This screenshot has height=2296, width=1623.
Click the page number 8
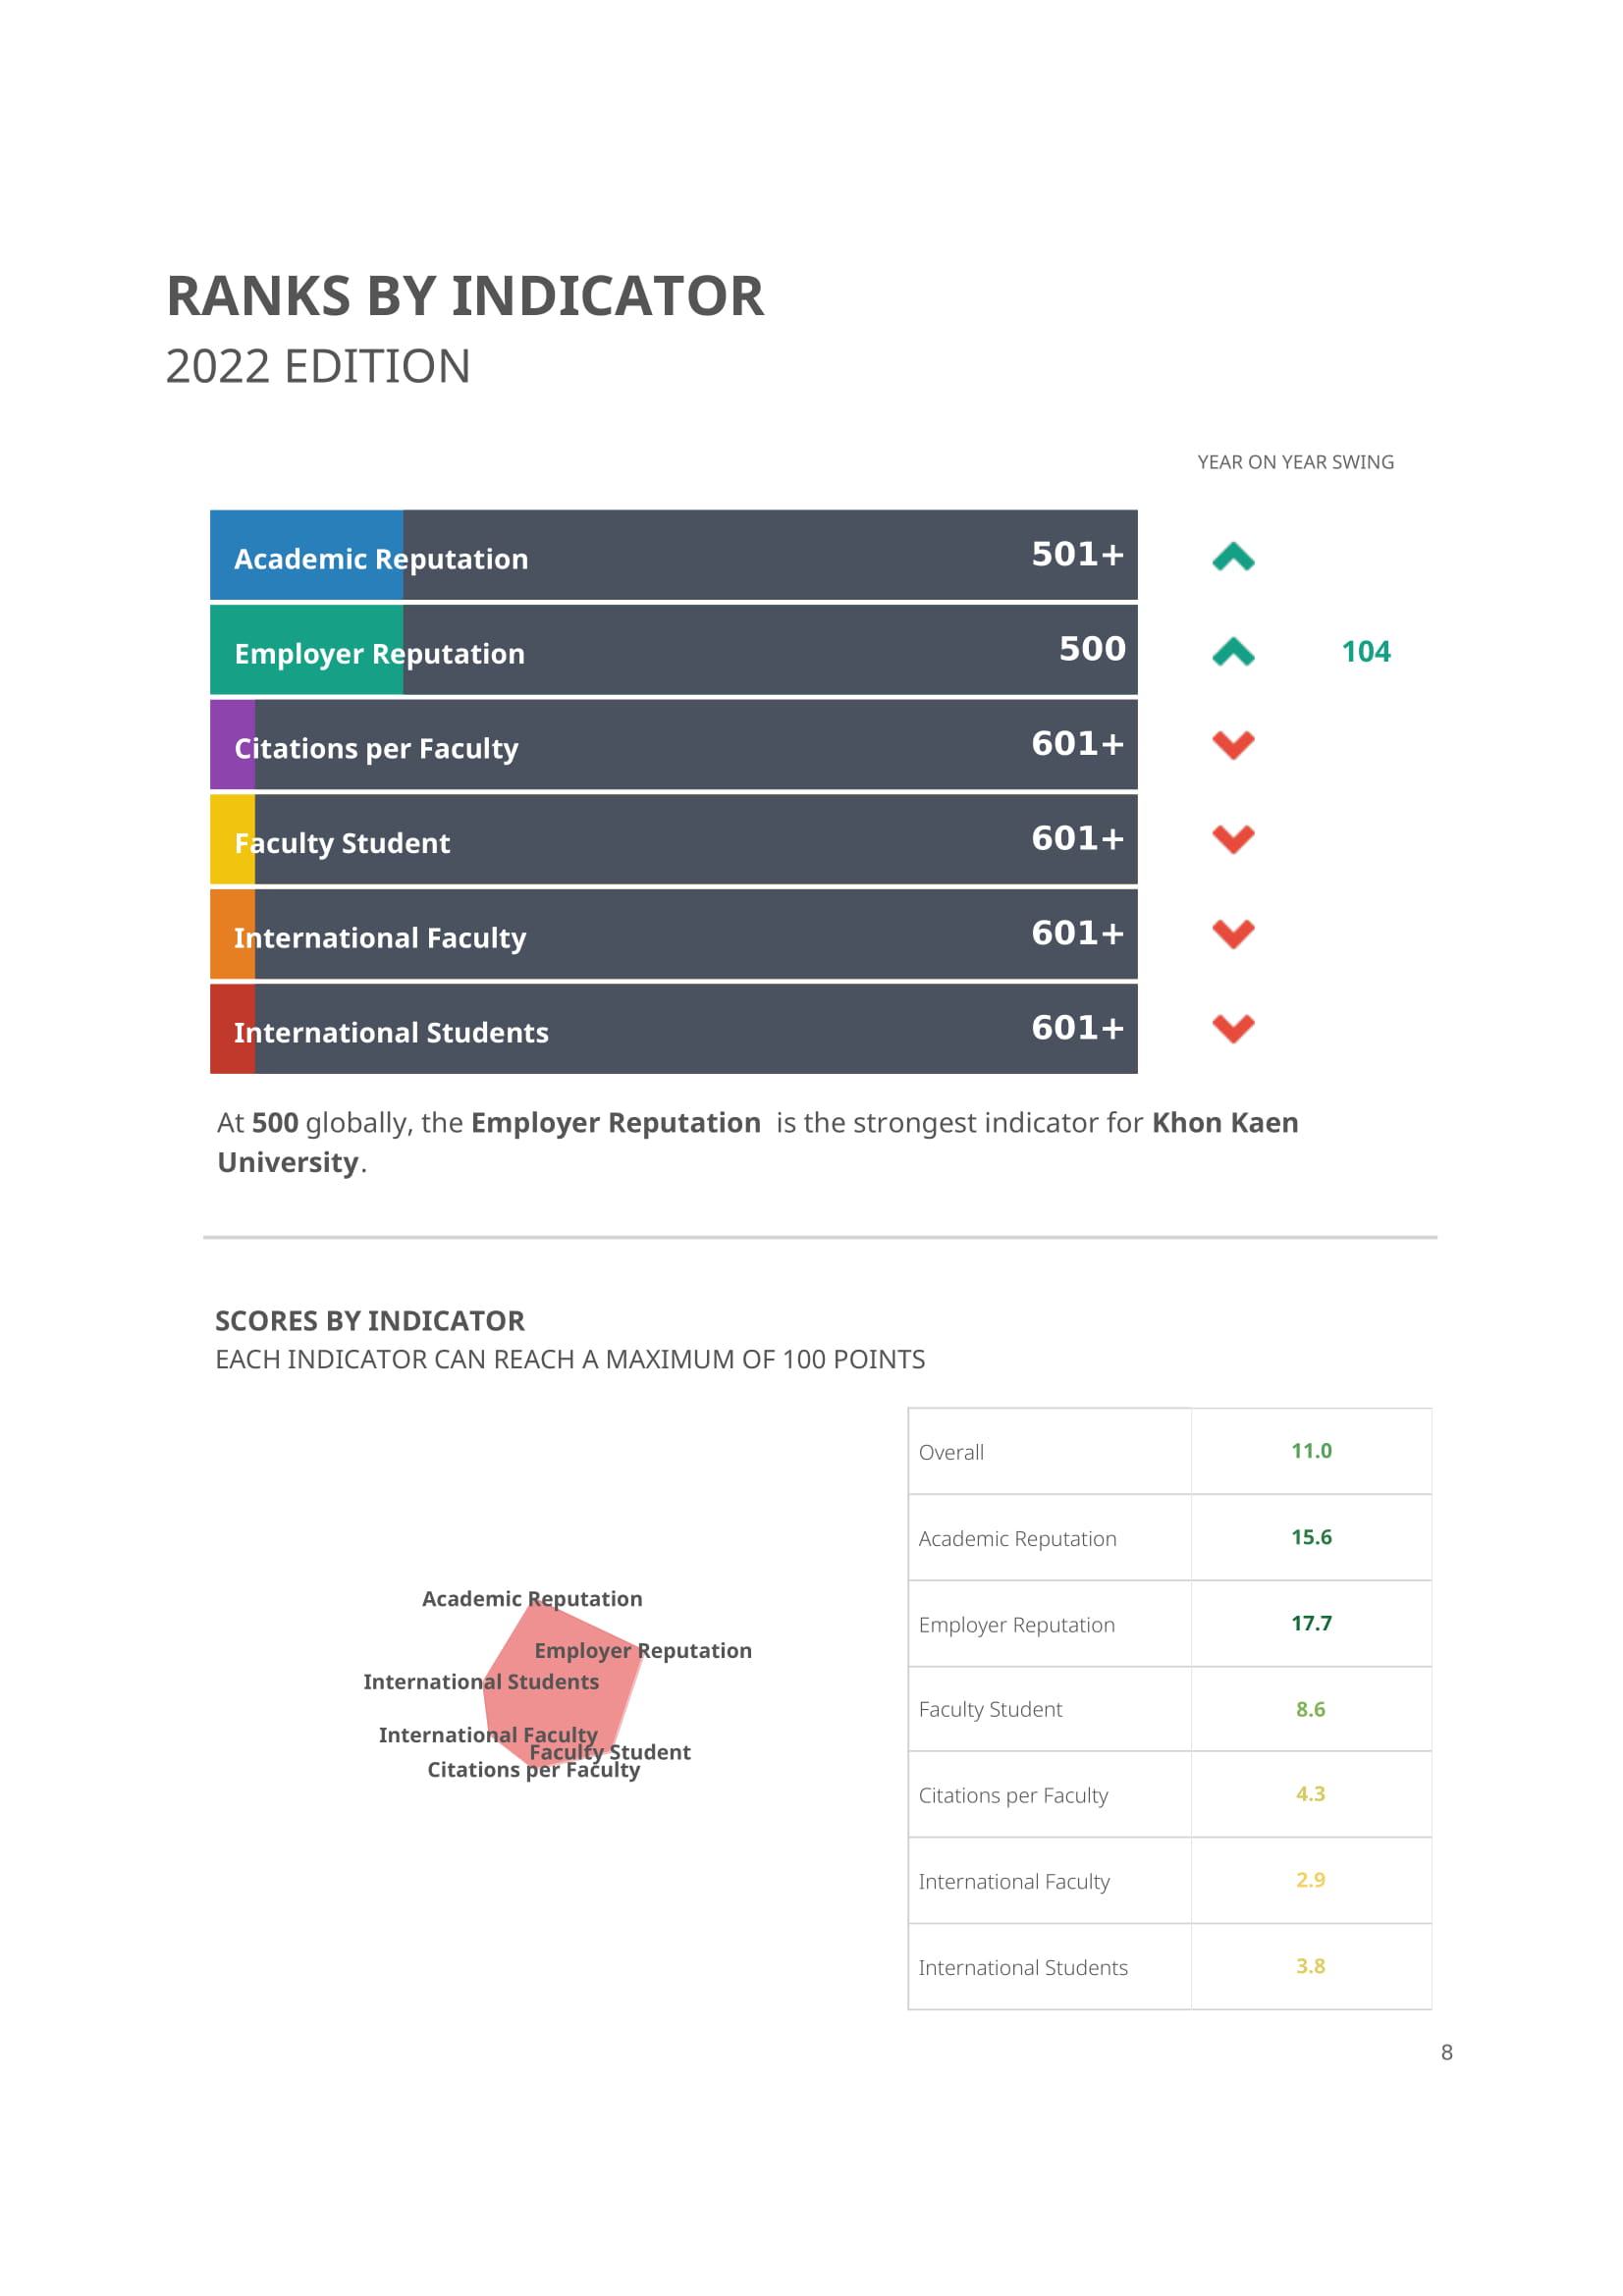[1446, 2053]
